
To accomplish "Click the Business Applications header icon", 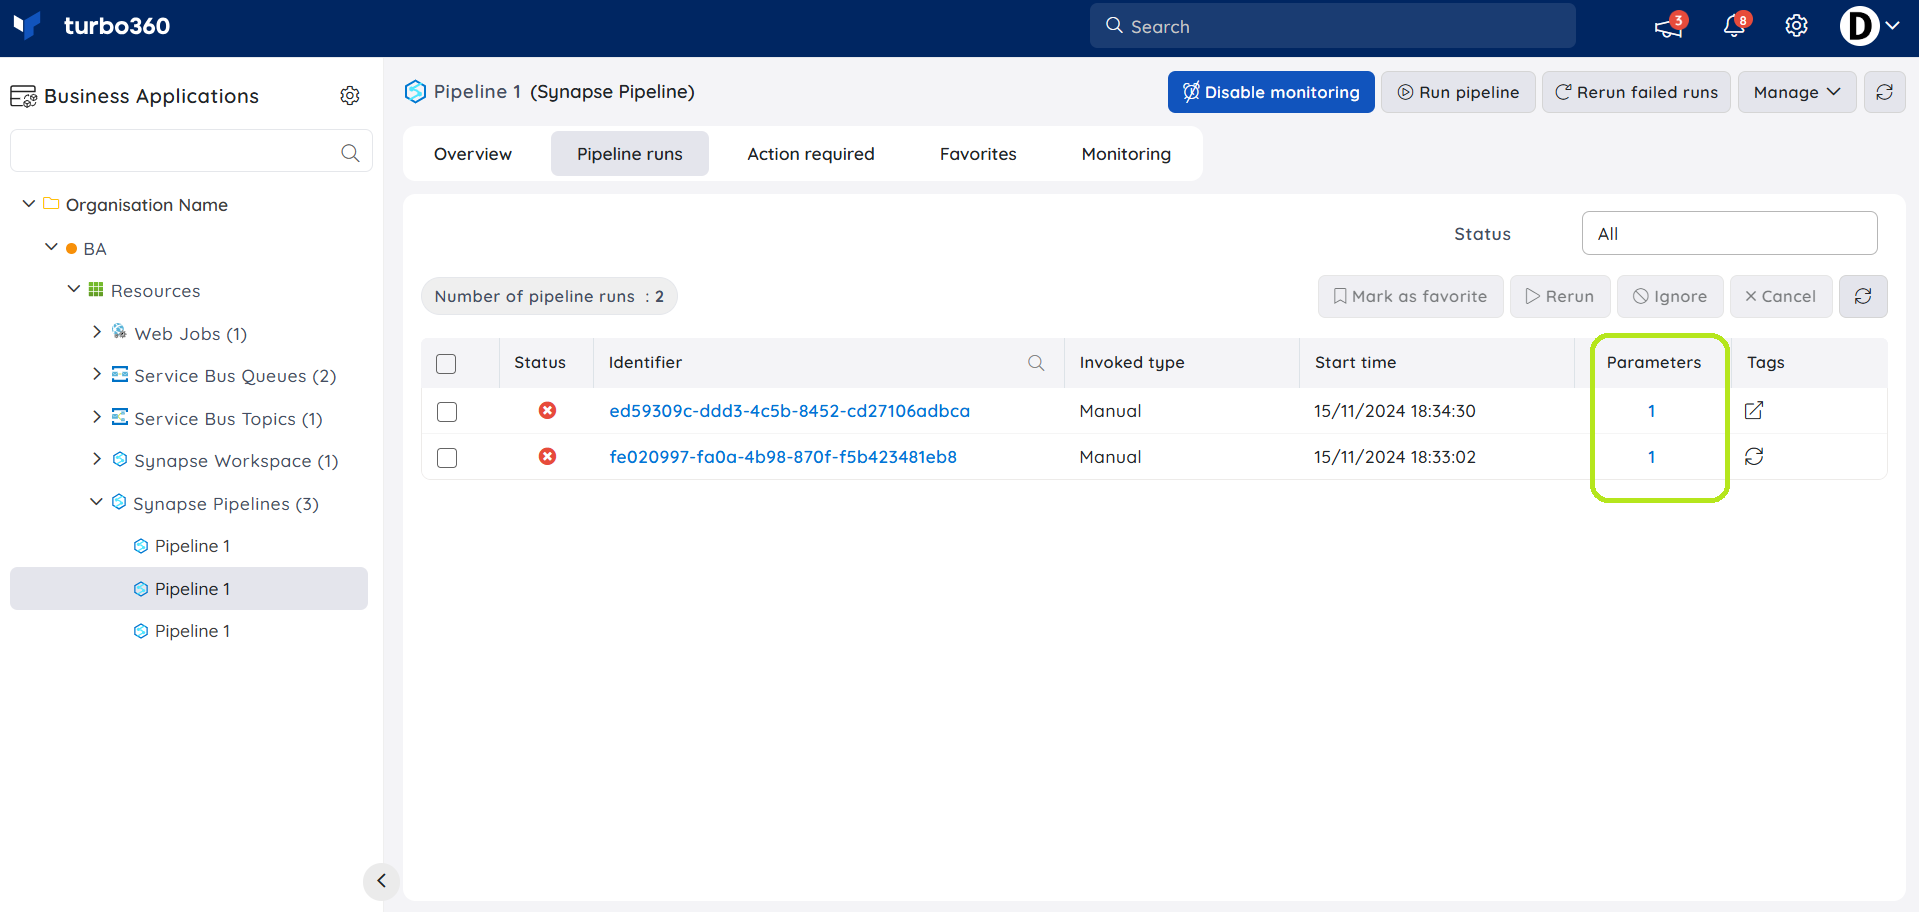I will point(23,96).
